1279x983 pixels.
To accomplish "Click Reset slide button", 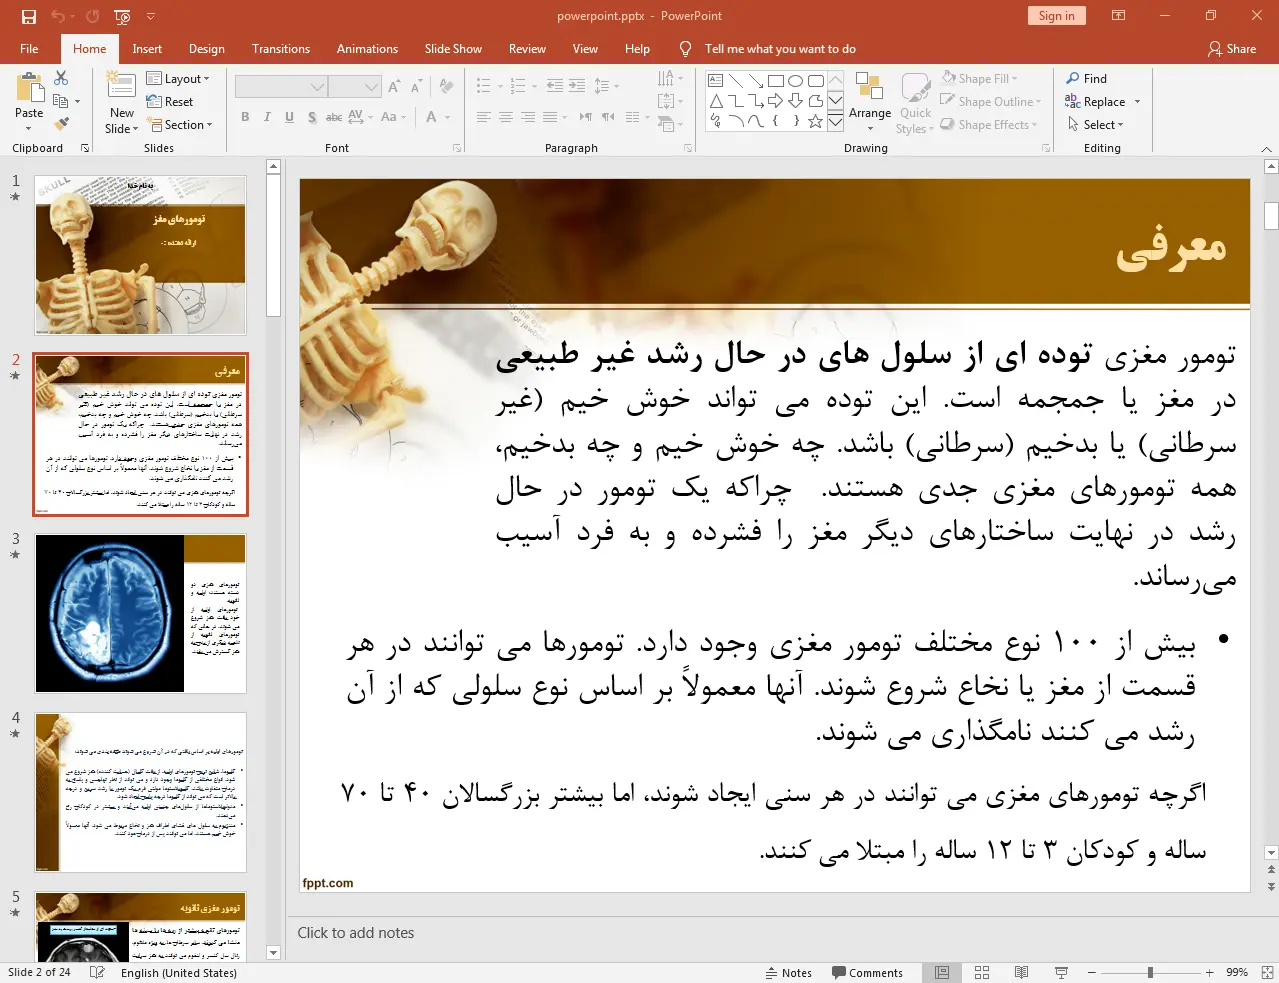I will tap(170, 102).
